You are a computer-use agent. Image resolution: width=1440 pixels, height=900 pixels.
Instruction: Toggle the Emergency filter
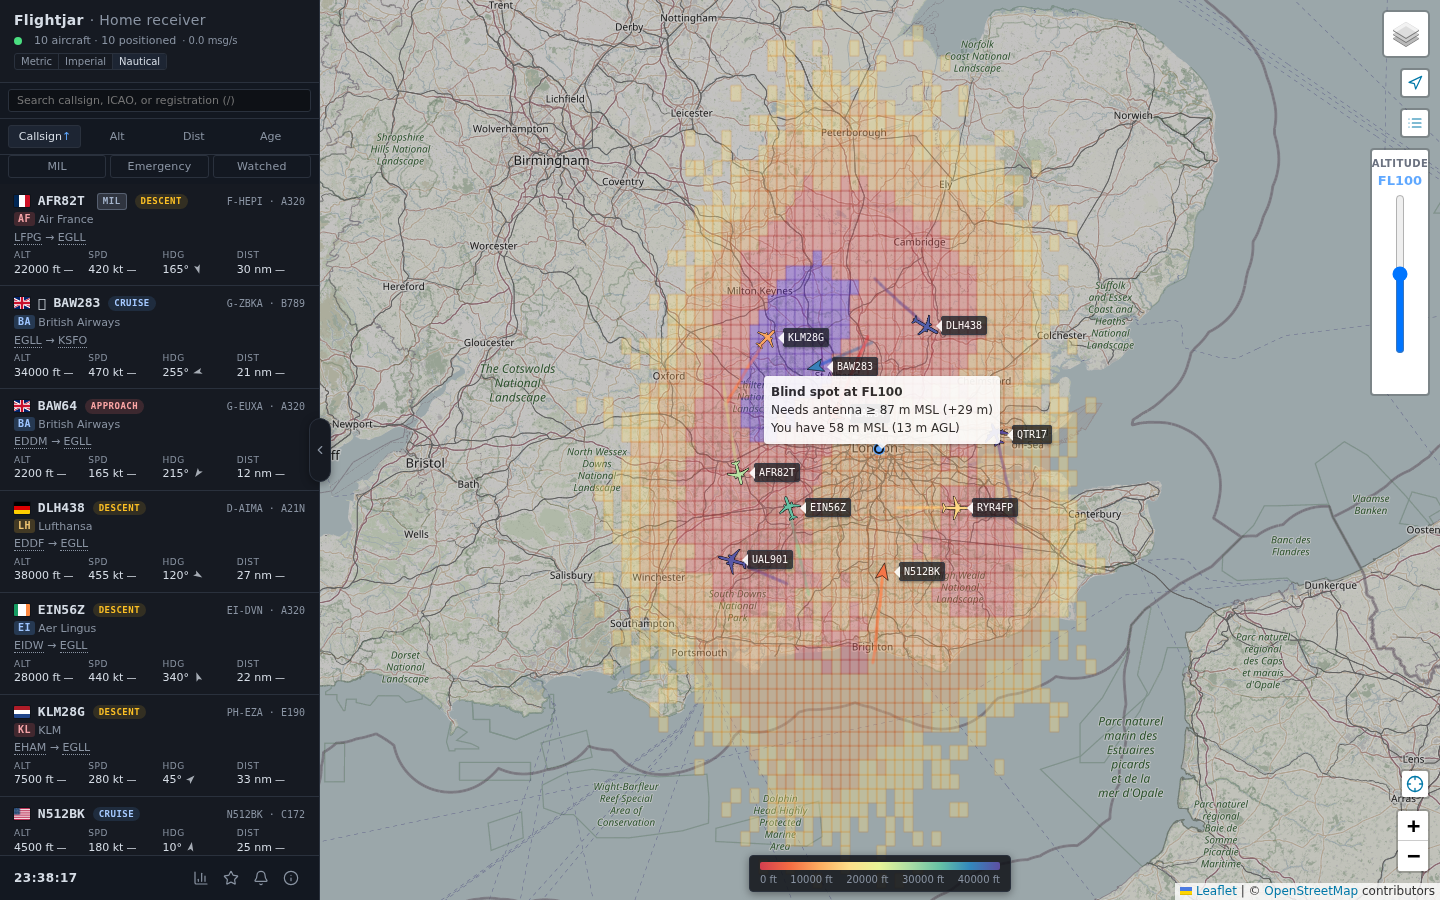[x=159, y=166]
